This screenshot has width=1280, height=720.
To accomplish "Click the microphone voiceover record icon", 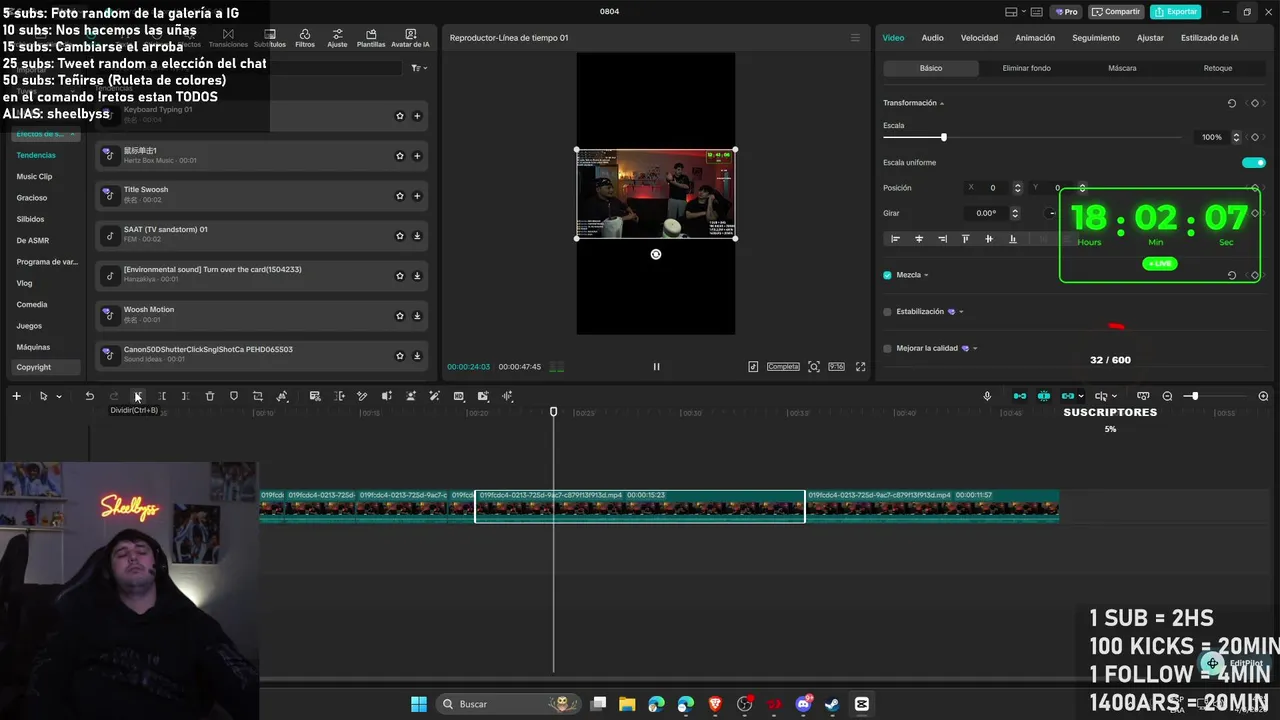I will [x=987, y=396].
